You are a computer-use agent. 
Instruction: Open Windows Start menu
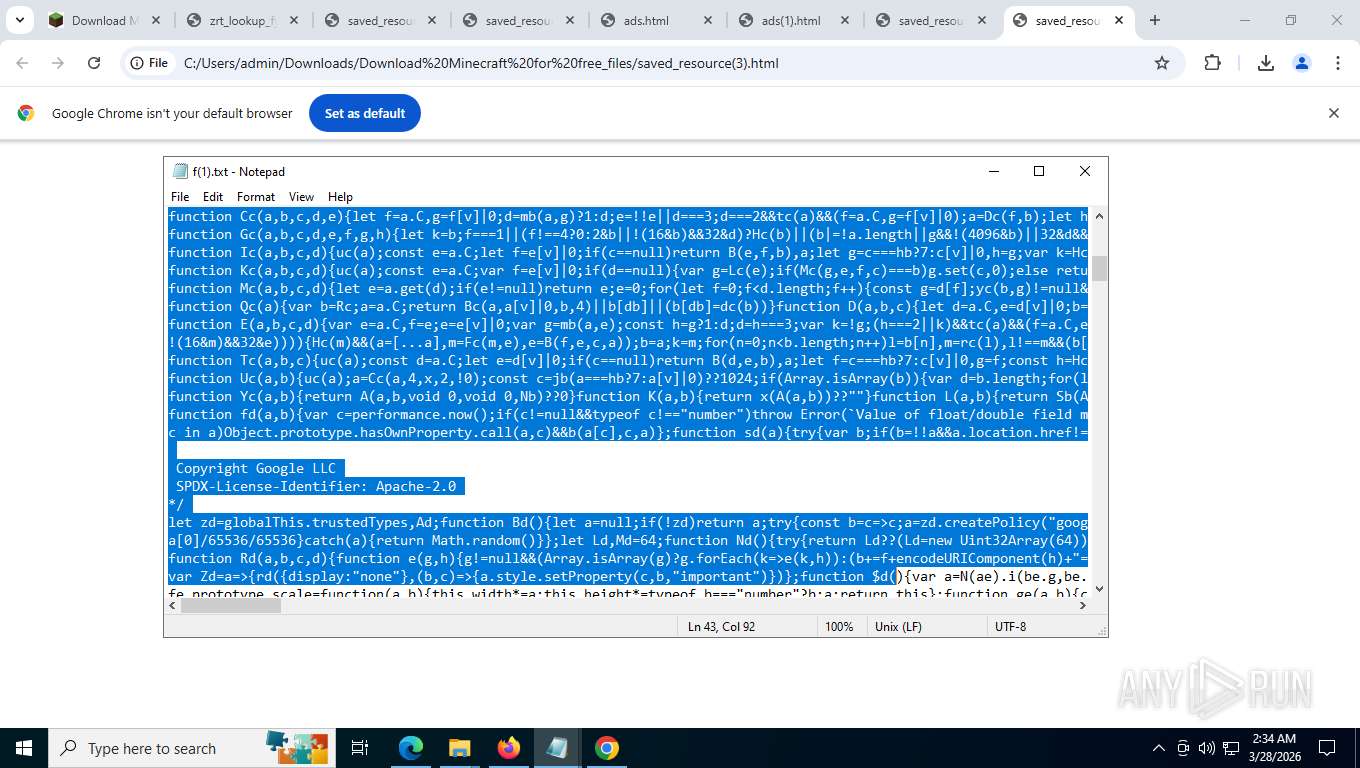pos(24,748)
